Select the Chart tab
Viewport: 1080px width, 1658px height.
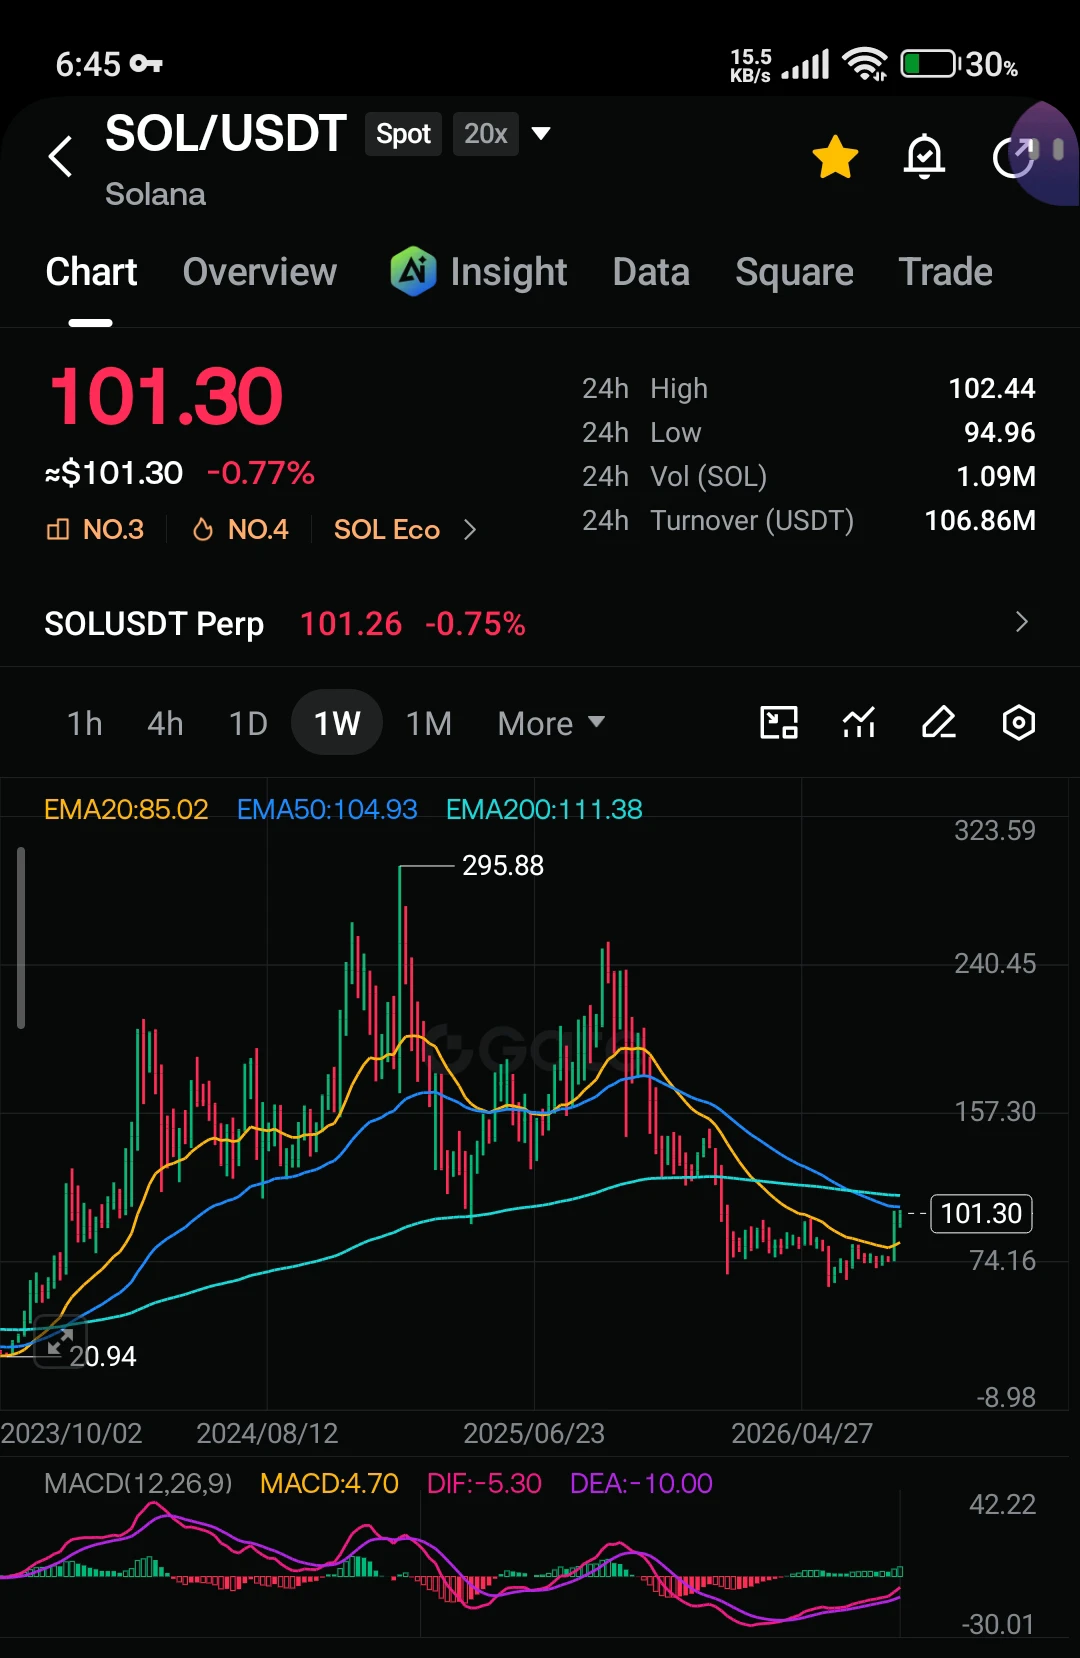point(91,272)
